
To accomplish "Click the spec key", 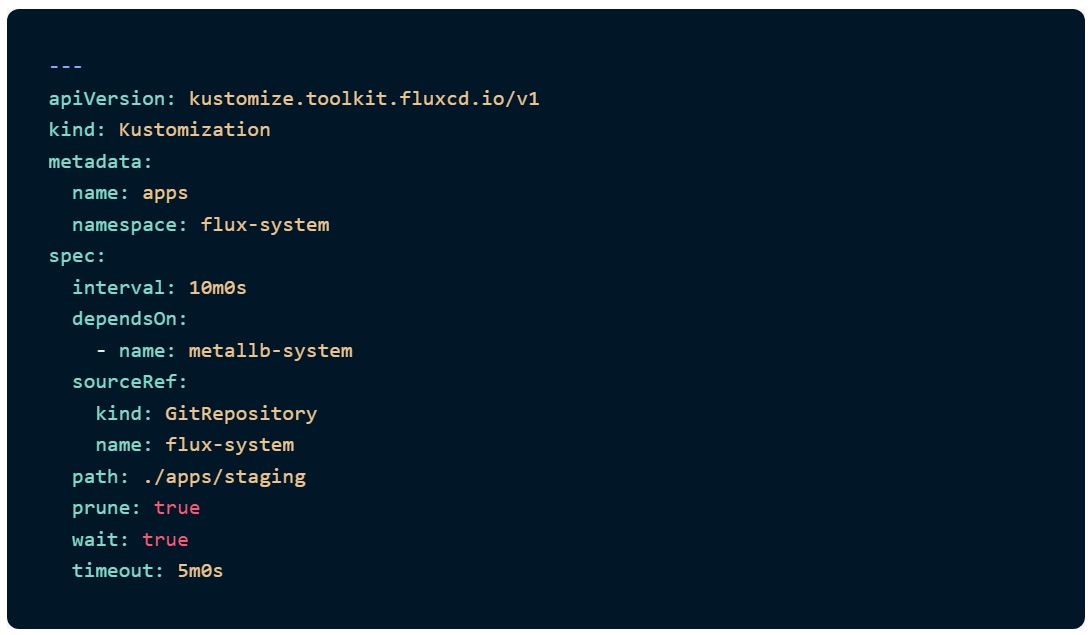I will 74,255.
